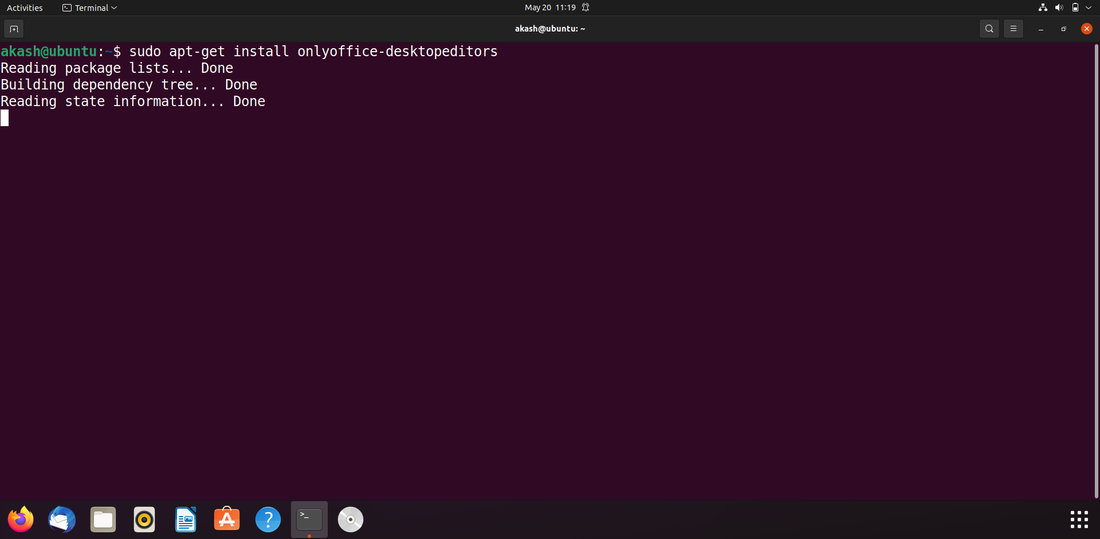
Task: Click the akash@ubuntu prompt text
Action: tap(48, 52)
